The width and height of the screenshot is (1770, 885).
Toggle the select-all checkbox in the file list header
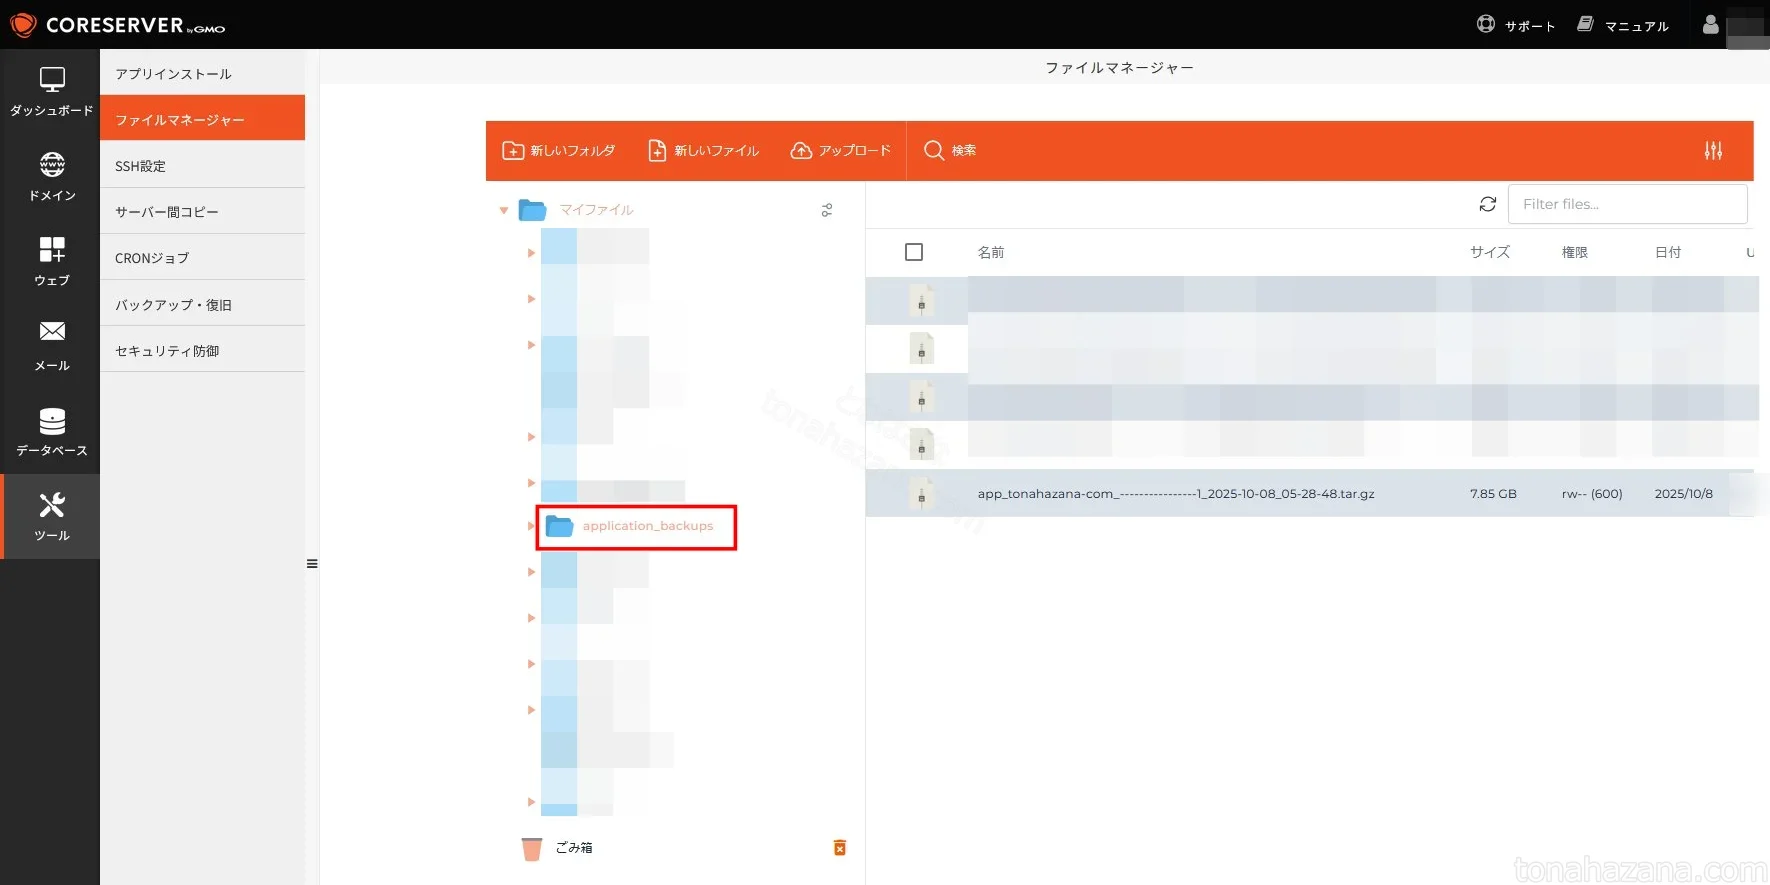pyautogui.click(x=913, y=252)
